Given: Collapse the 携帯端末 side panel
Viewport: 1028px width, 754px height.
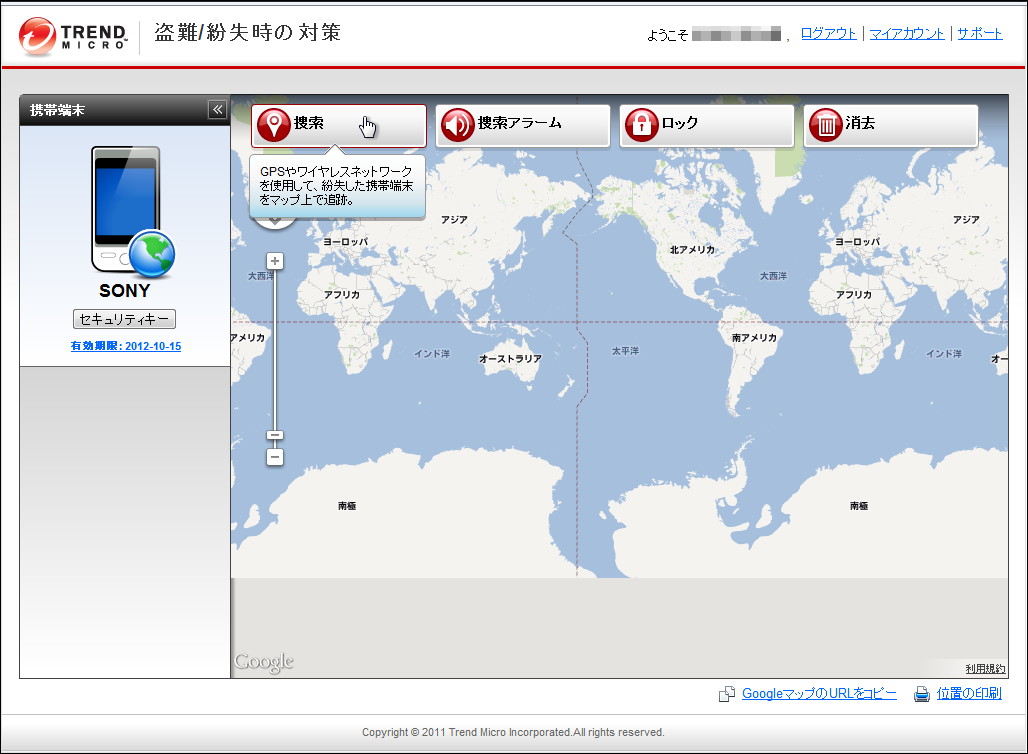Looking at the screenshot, I should [x=217, y=109].
